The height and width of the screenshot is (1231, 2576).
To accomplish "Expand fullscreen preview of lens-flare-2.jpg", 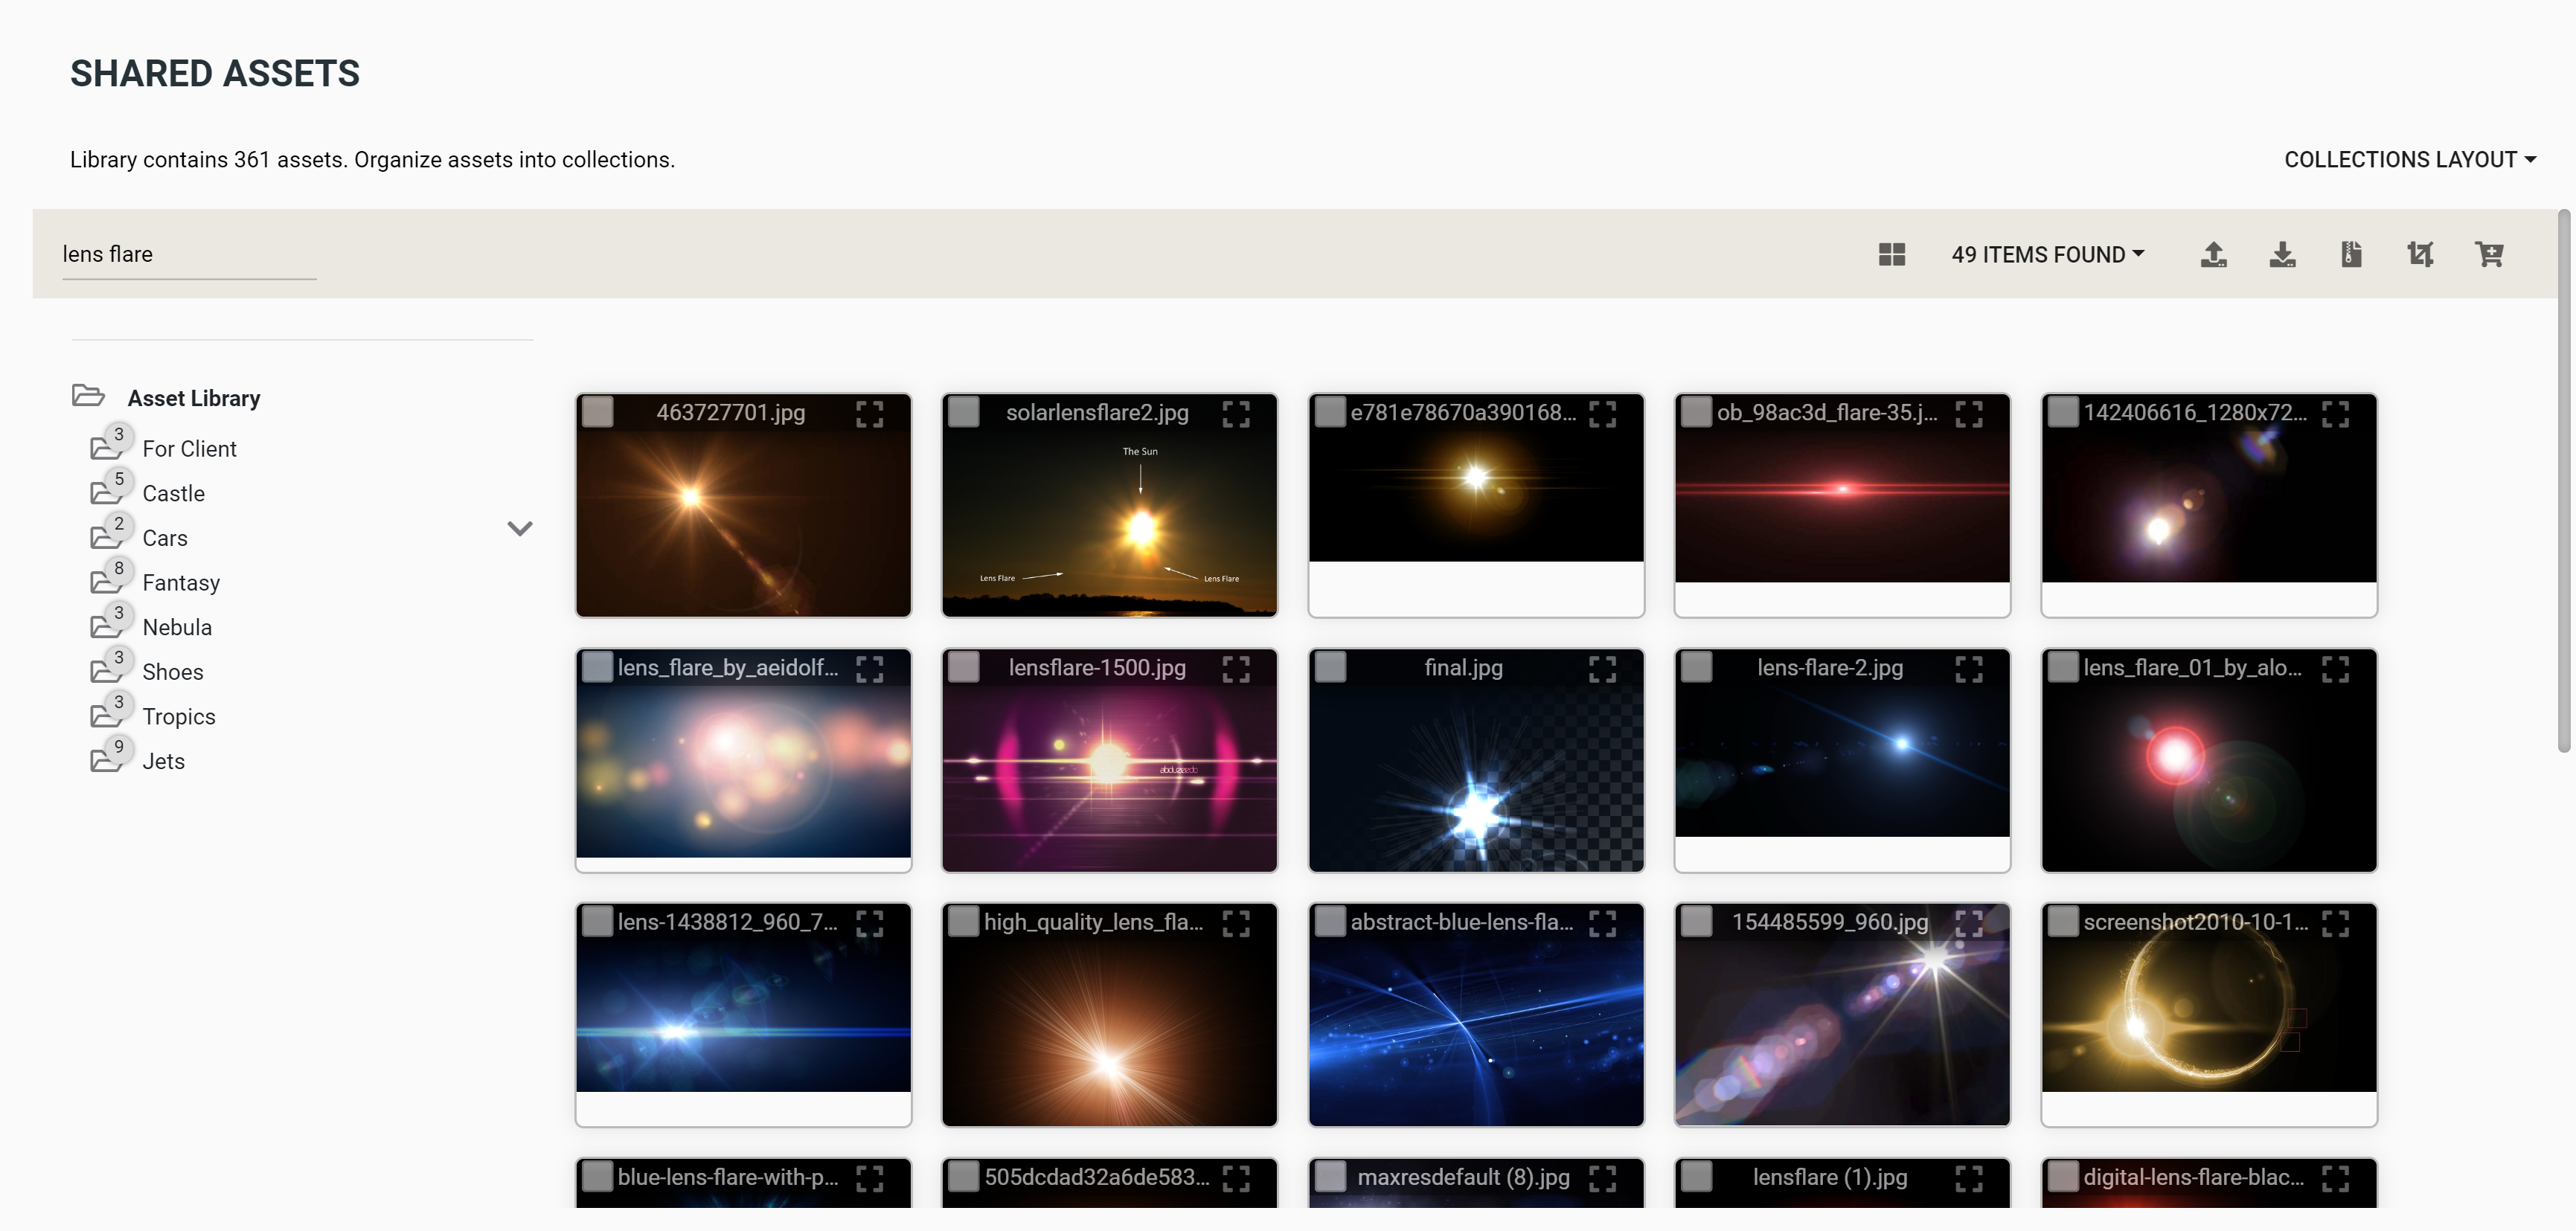I will click(1969, 668).
